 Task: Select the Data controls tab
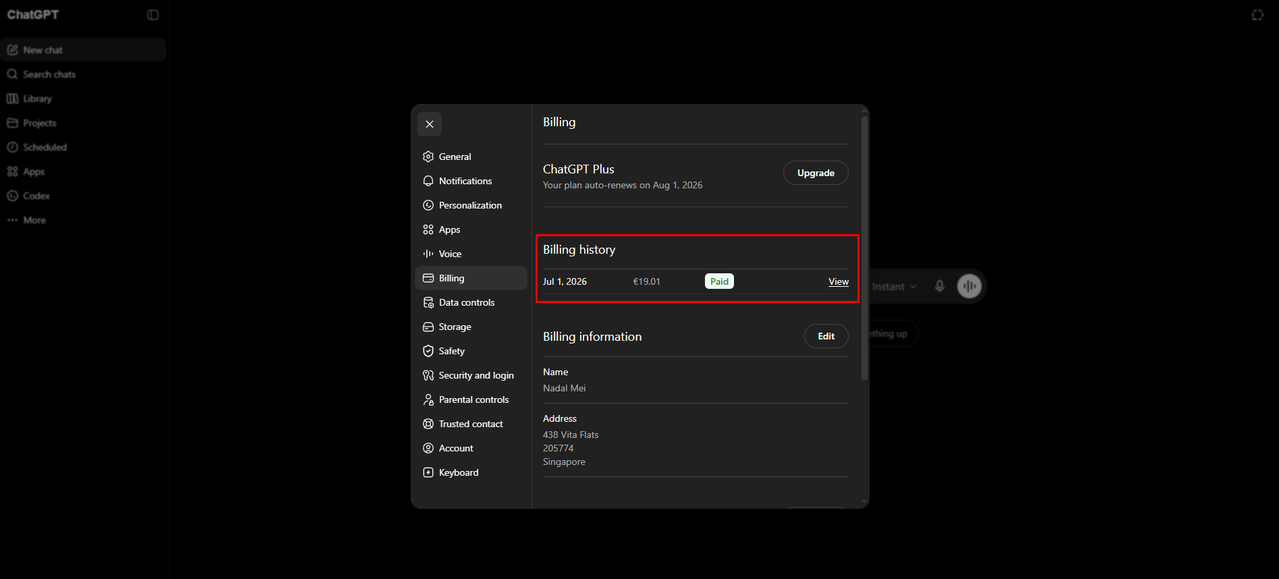tap(471, 303)
